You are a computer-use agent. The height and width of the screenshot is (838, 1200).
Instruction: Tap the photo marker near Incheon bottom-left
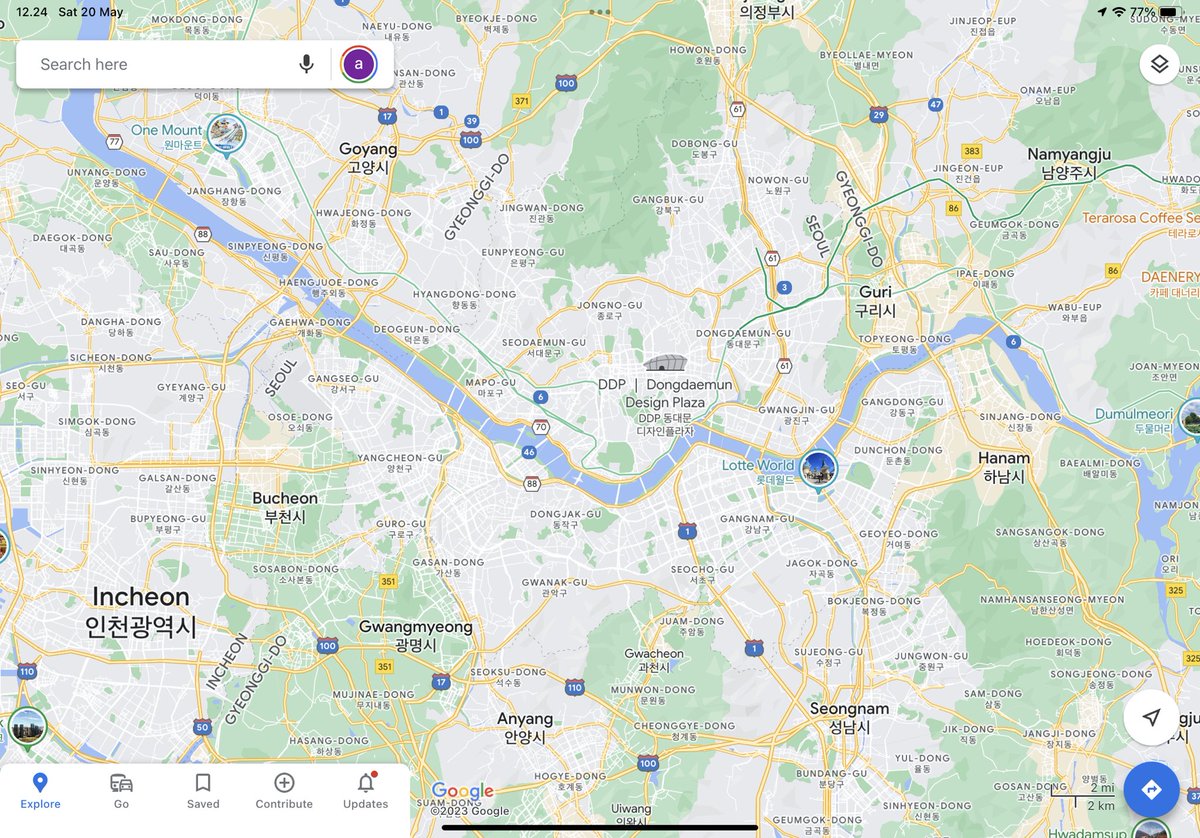tap(27, 726)
